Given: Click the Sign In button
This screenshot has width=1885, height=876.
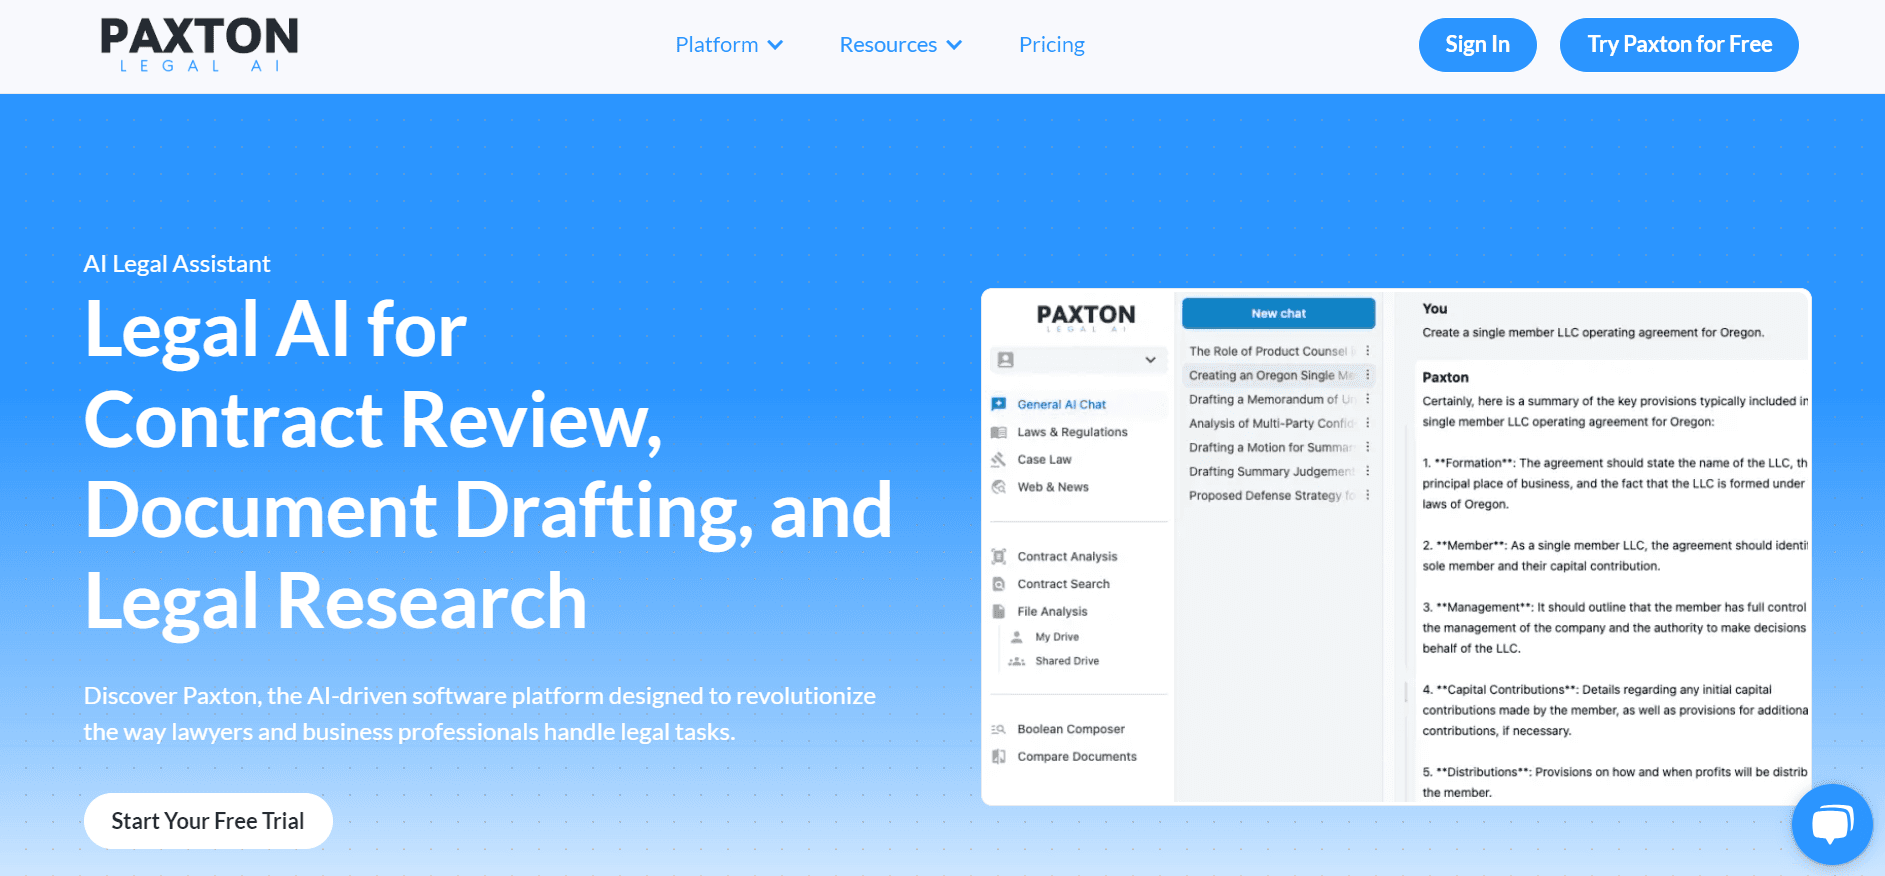Looking at the screenshot, I should pos(1477,45).
